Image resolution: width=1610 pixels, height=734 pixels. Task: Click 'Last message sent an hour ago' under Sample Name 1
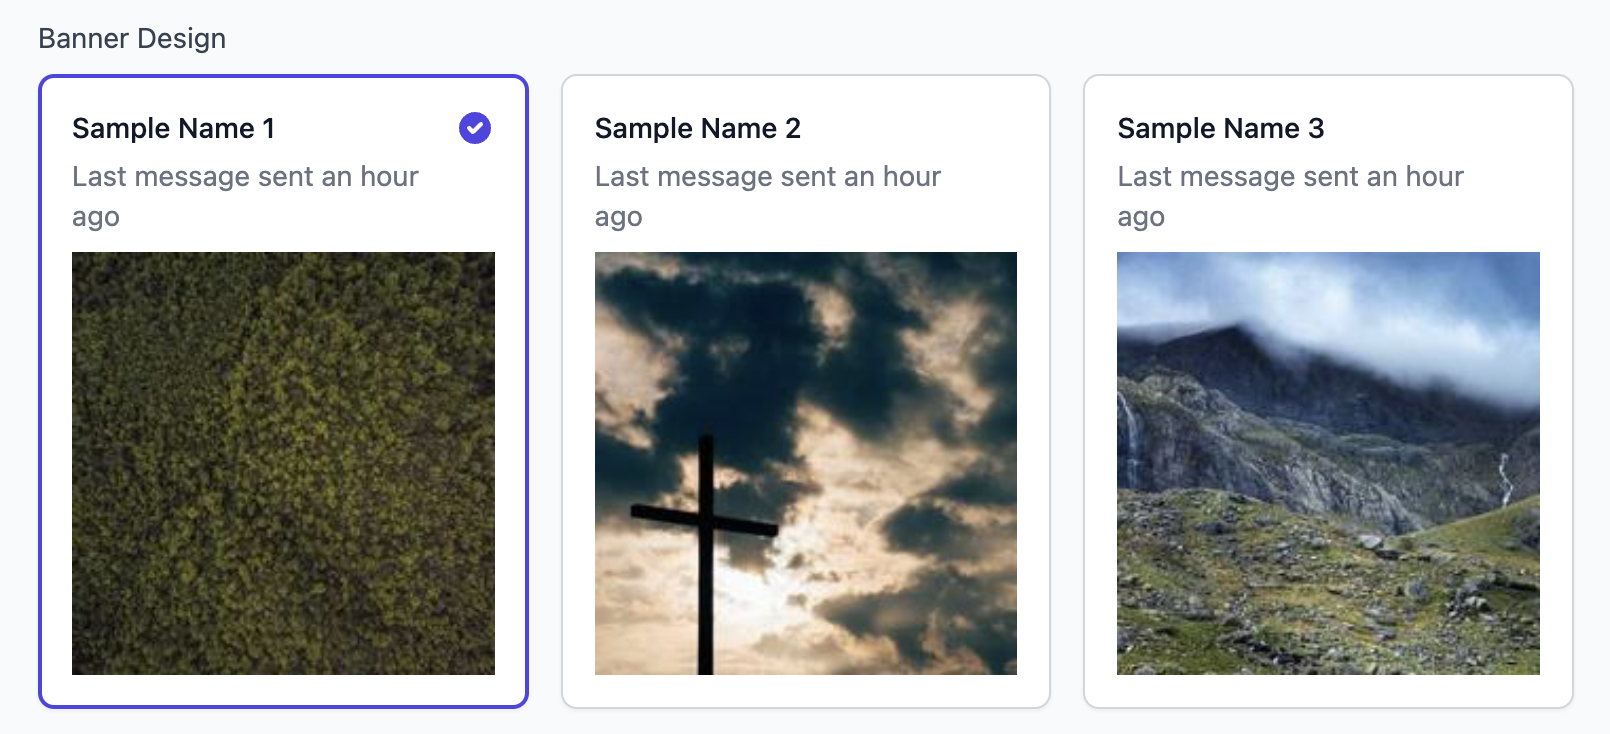tap(244, 196)
